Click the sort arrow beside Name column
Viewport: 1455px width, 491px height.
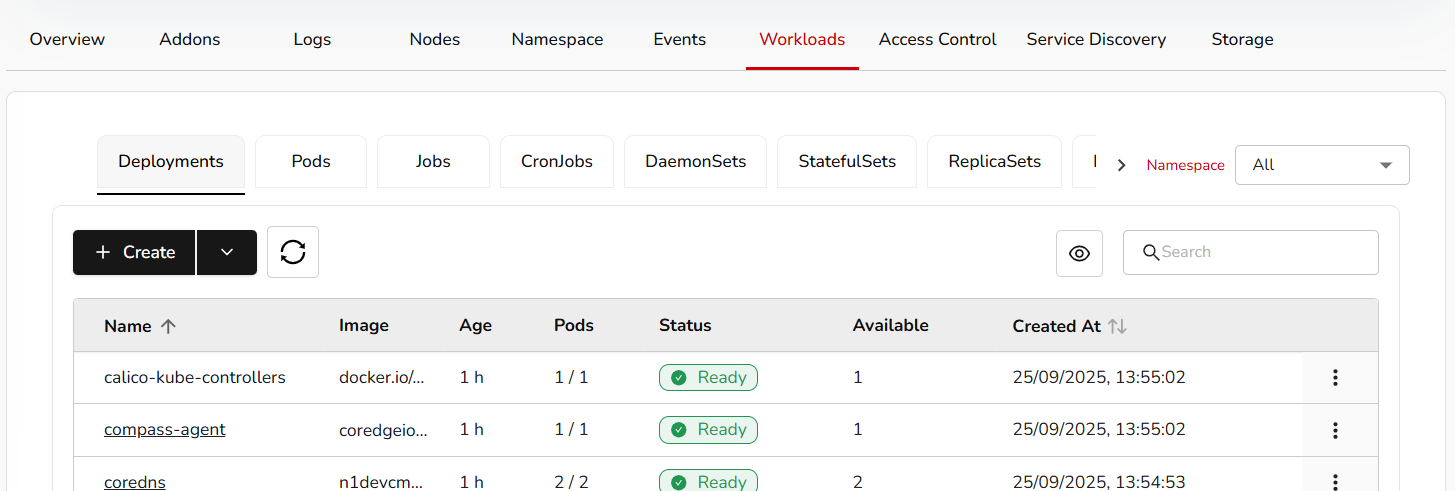168,326
